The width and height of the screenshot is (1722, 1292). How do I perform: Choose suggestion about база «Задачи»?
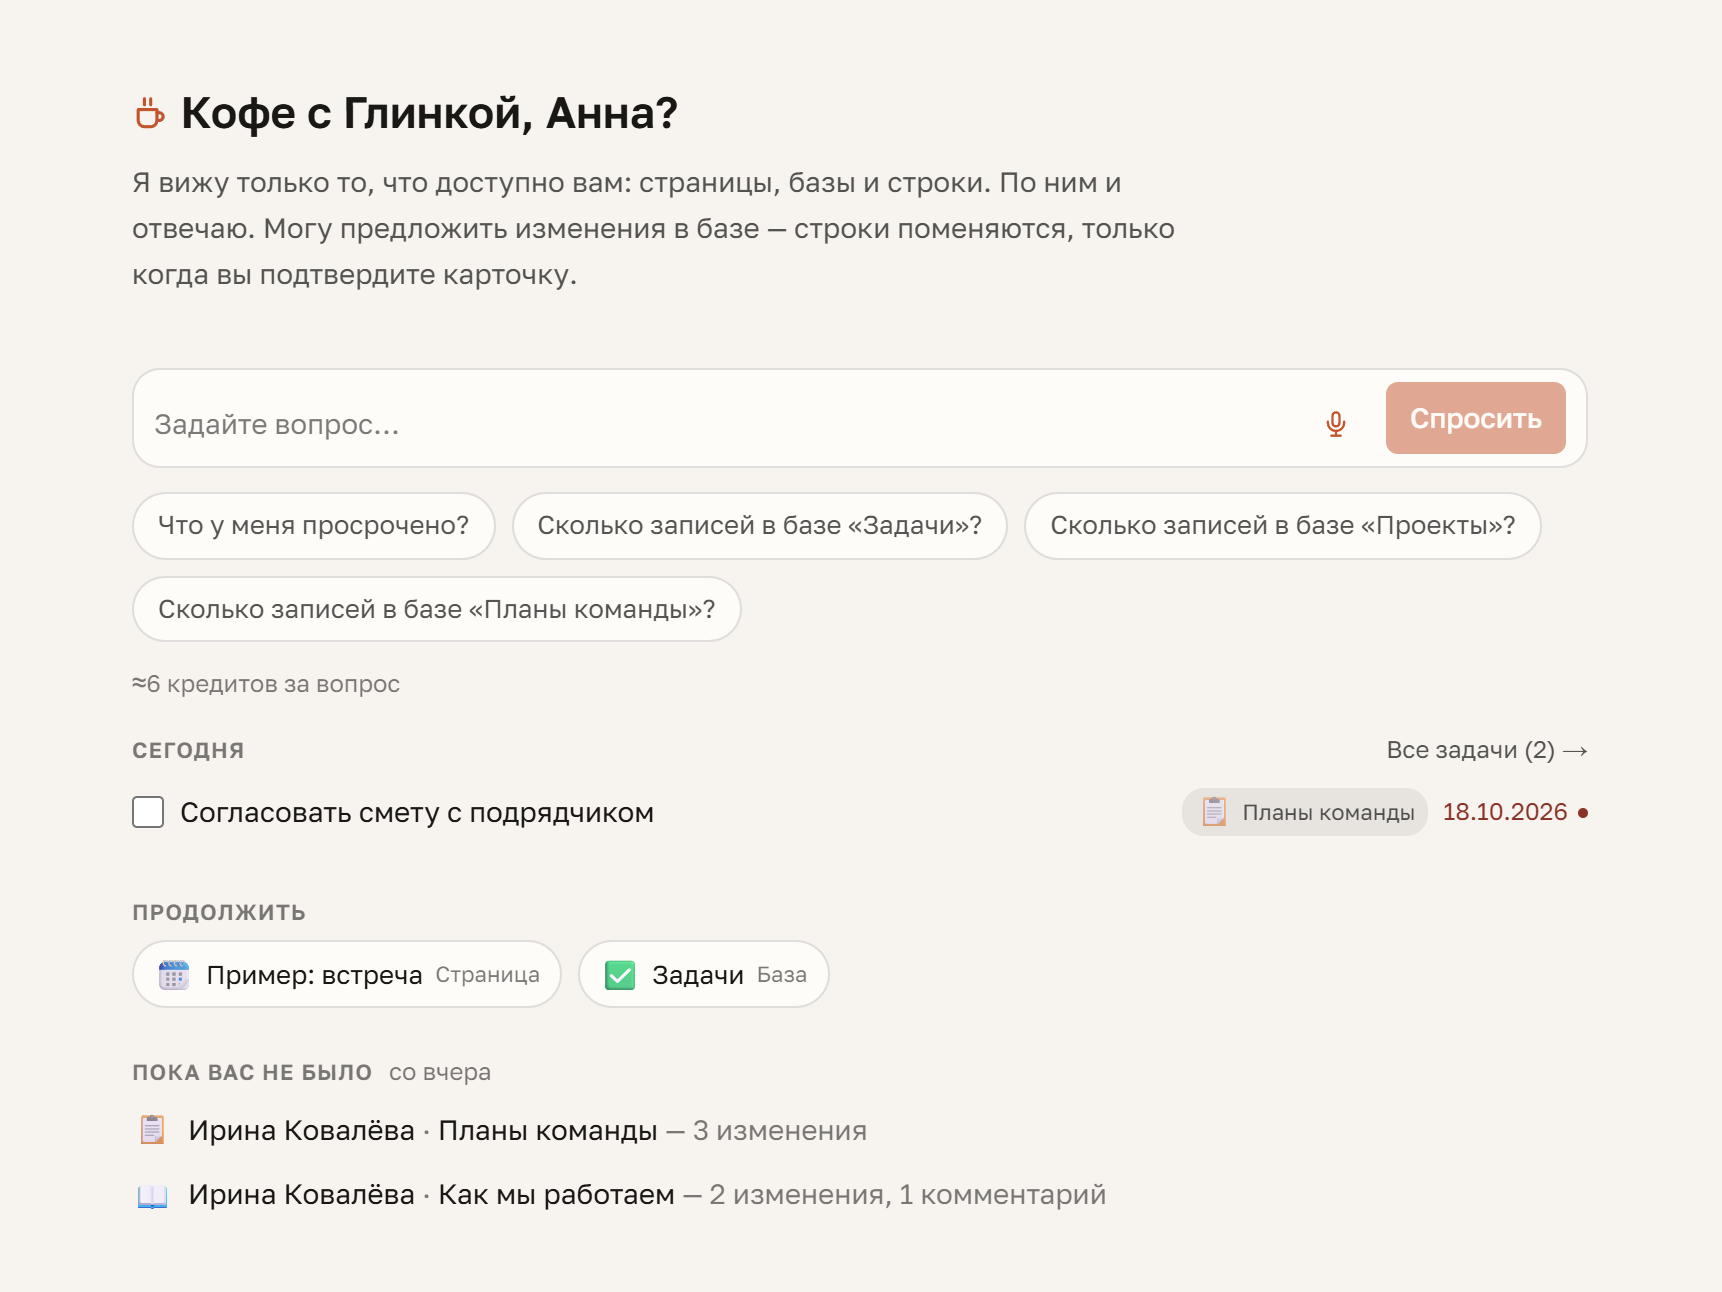tap(760, 526)
